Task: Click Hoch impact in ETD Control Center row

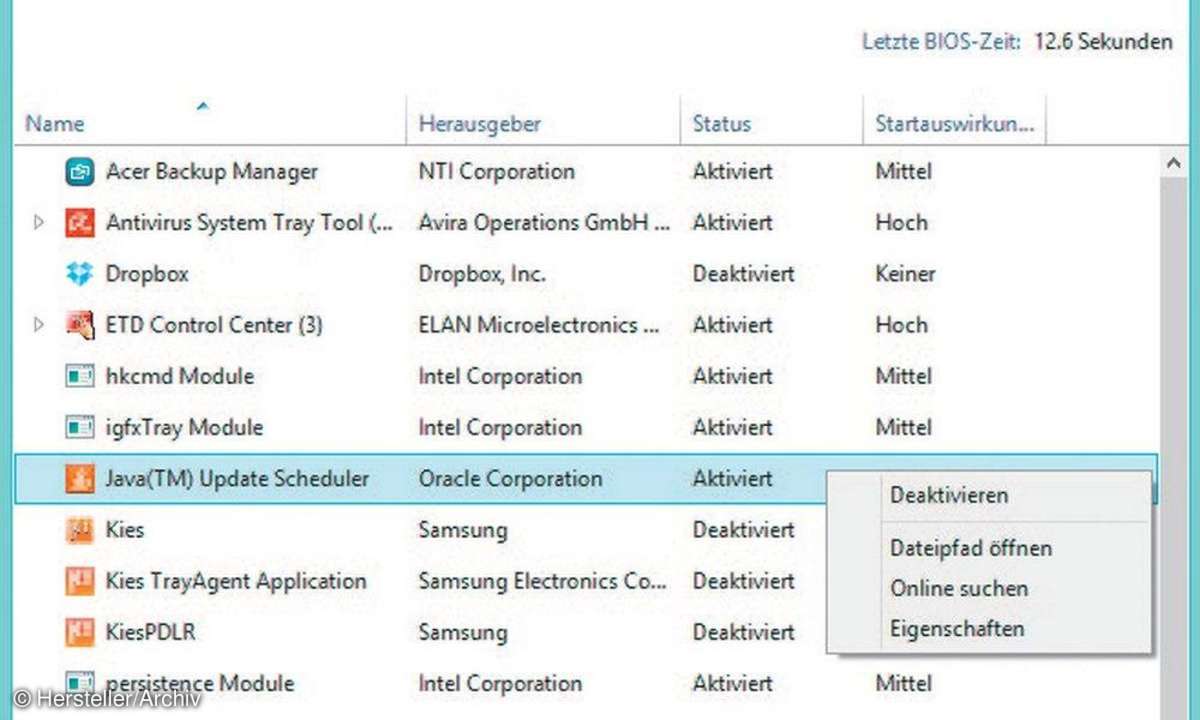Action: [x=901, y=325]
